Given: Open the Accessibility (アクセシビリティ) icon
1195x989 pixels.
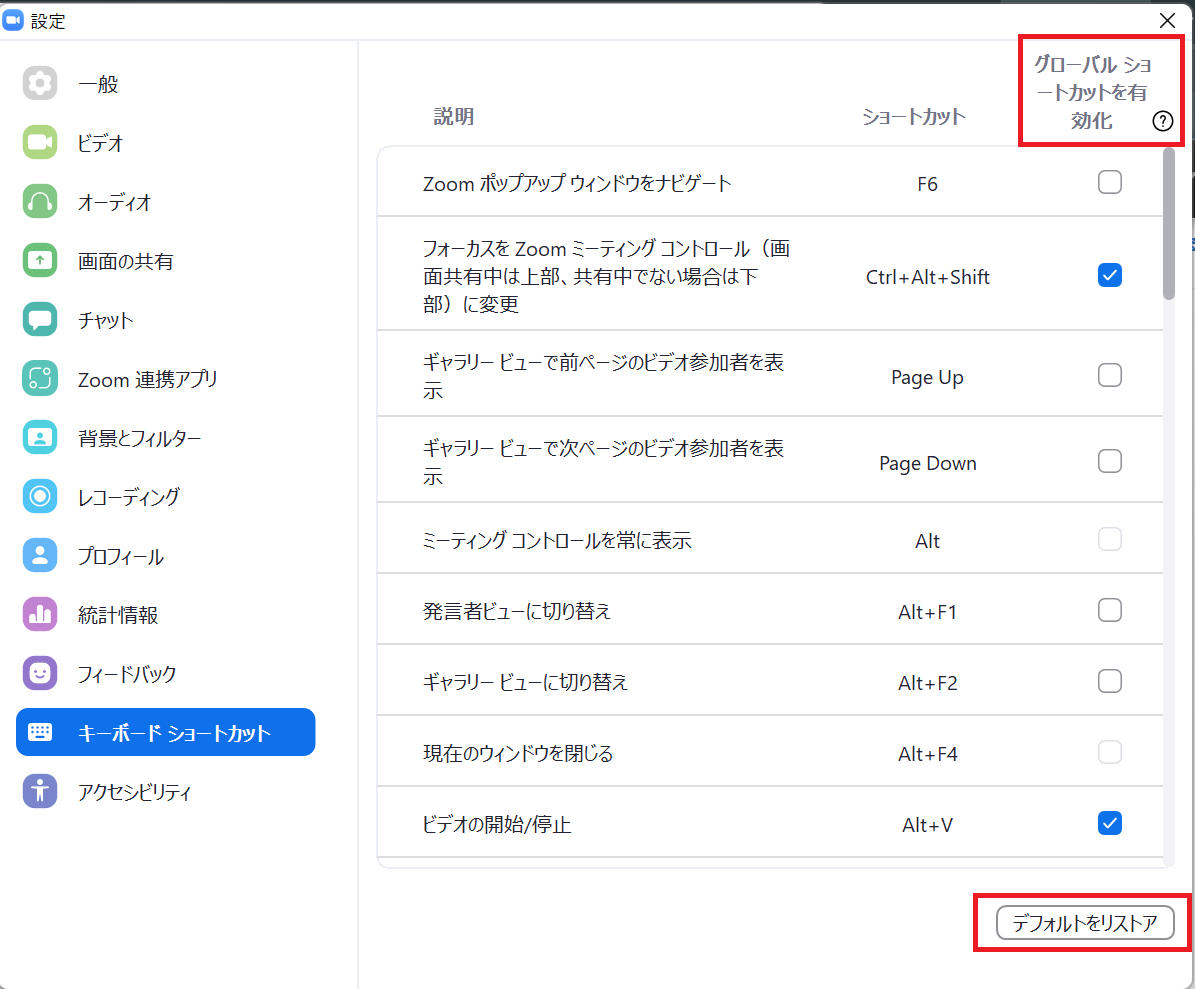Looking at the screenshot, I should (40, 791).
